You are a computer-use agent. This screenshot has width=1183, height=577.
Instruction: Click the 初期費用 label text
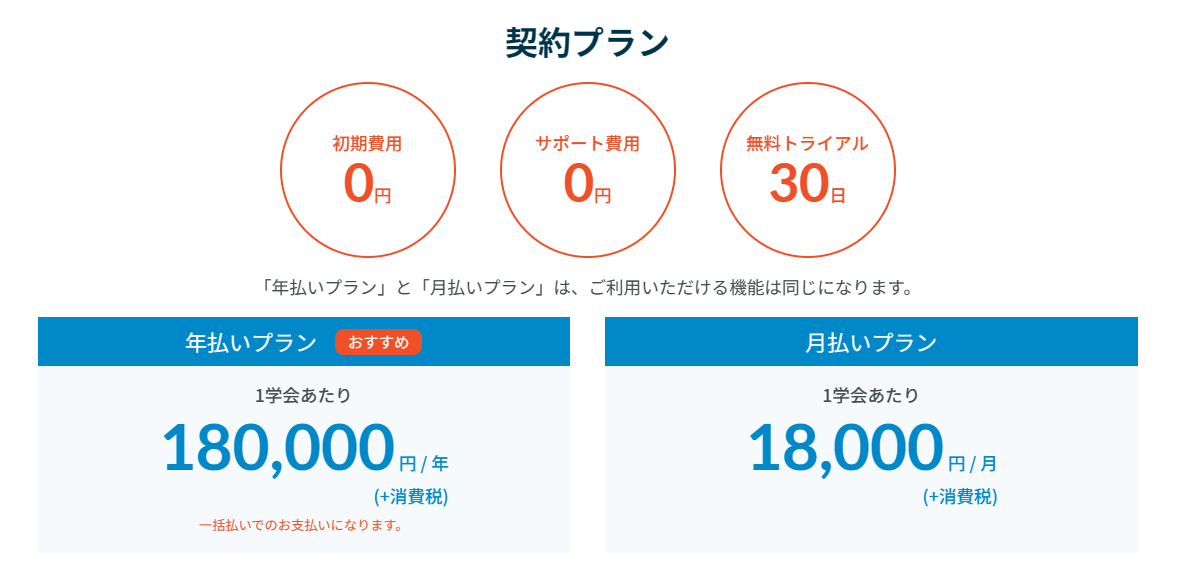(367, 143)
